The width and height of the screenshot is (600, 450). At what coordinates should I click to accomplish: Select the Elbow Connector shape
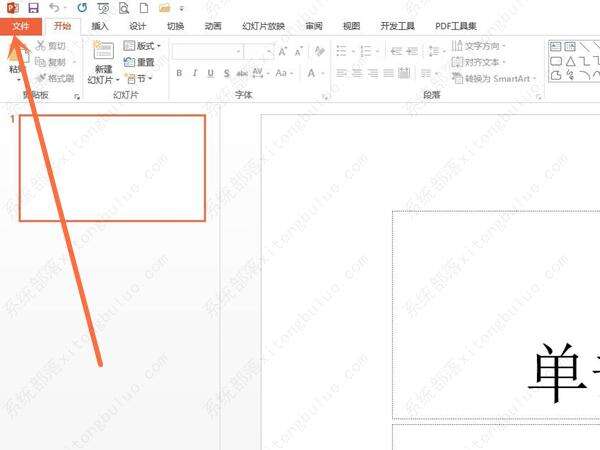(584, 61)
